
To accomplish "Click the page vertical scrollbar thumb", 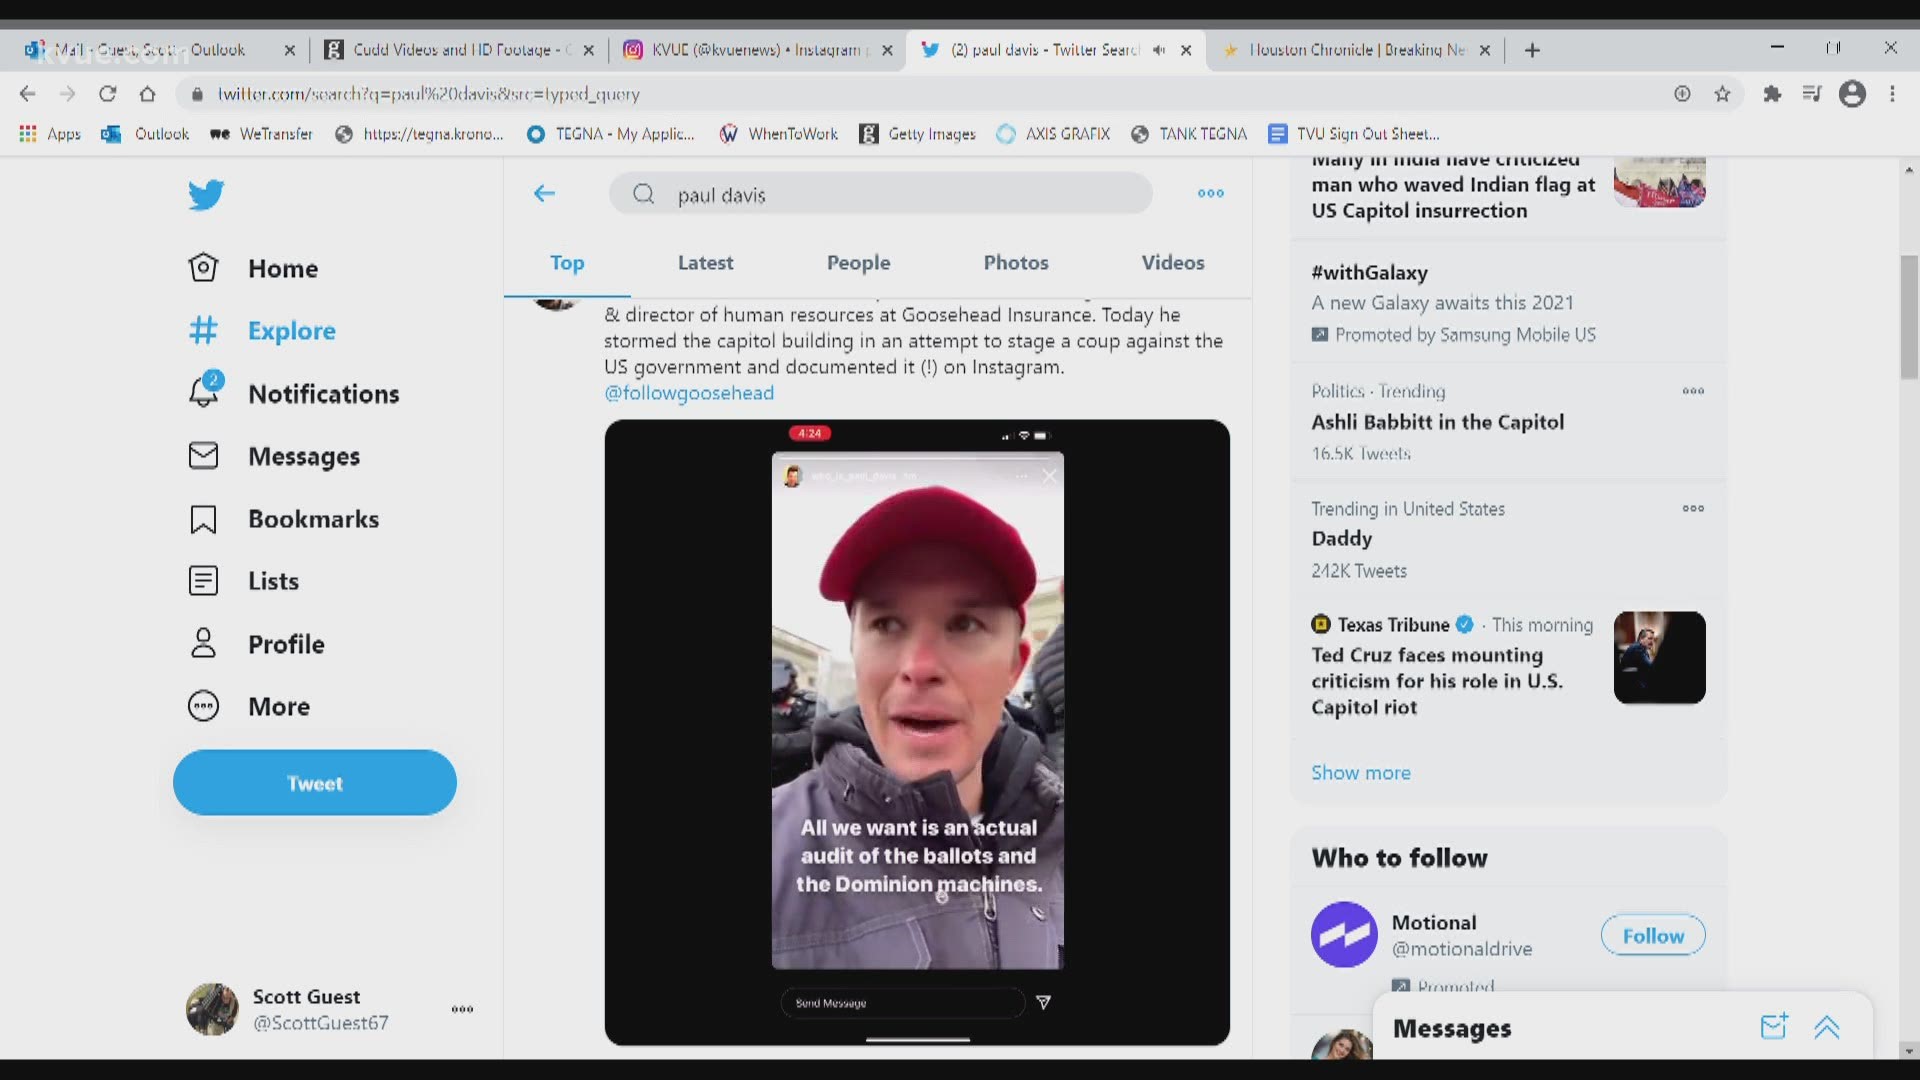I will coord(1909,318).
